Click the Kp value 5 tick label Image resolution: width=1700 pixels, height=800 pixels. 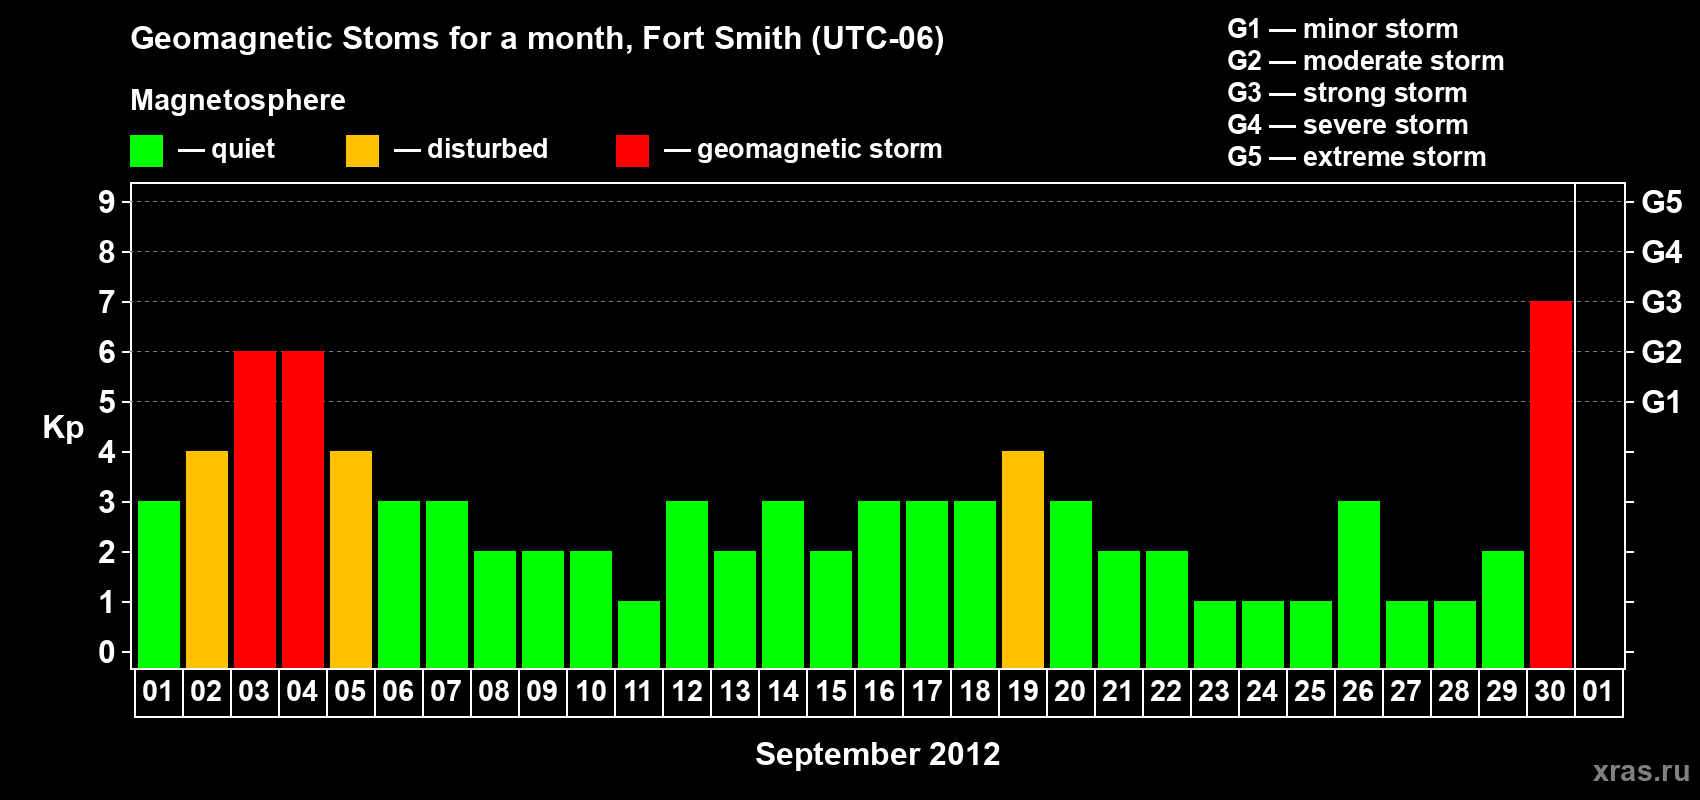(107, 402)
